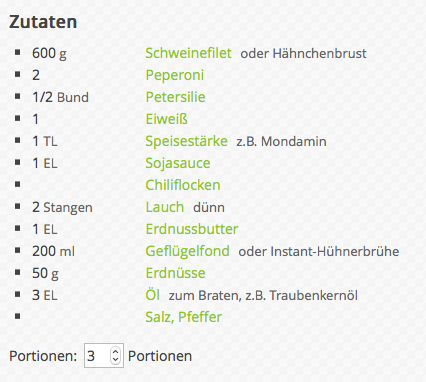Viewport: 426px width, 382px height.
Task: Click the Salz, Pfeffer link
Action: coord(184,317)
